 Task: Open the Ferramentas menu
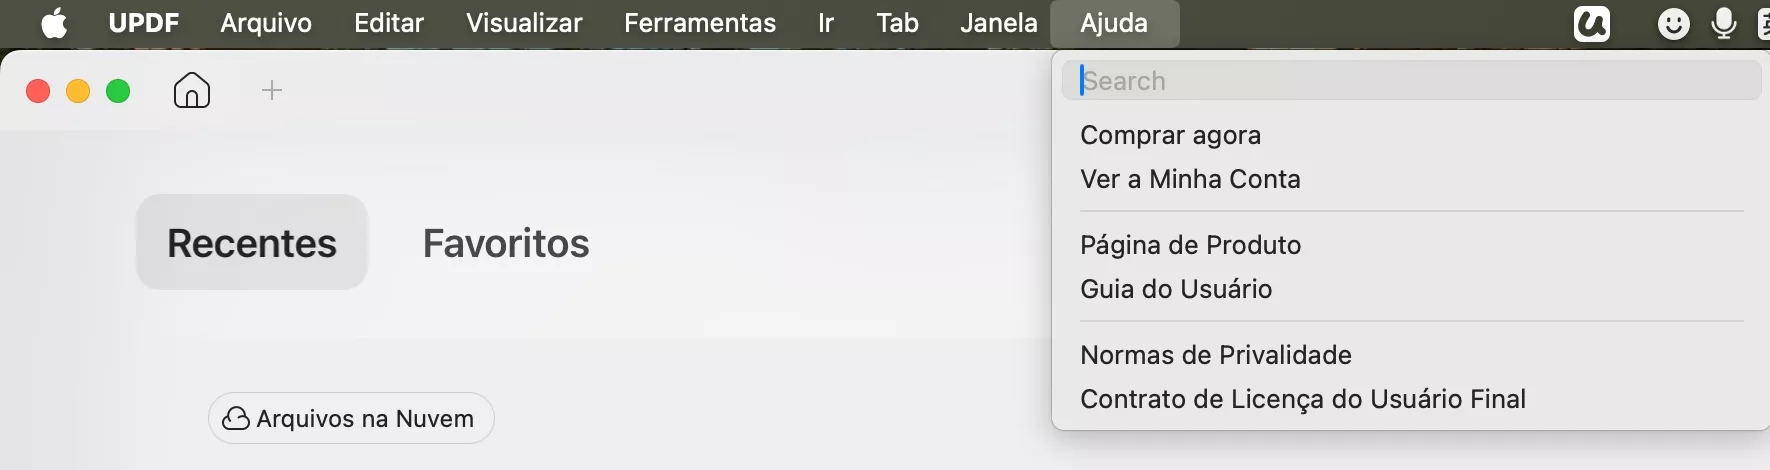(x=700, y=23)
